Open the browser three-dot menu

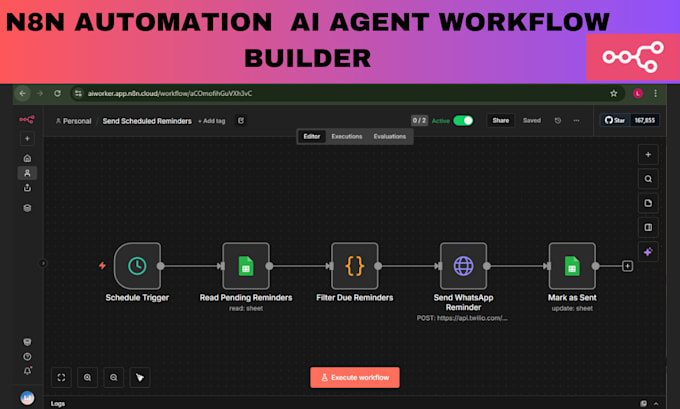click(x=655, y=93)
